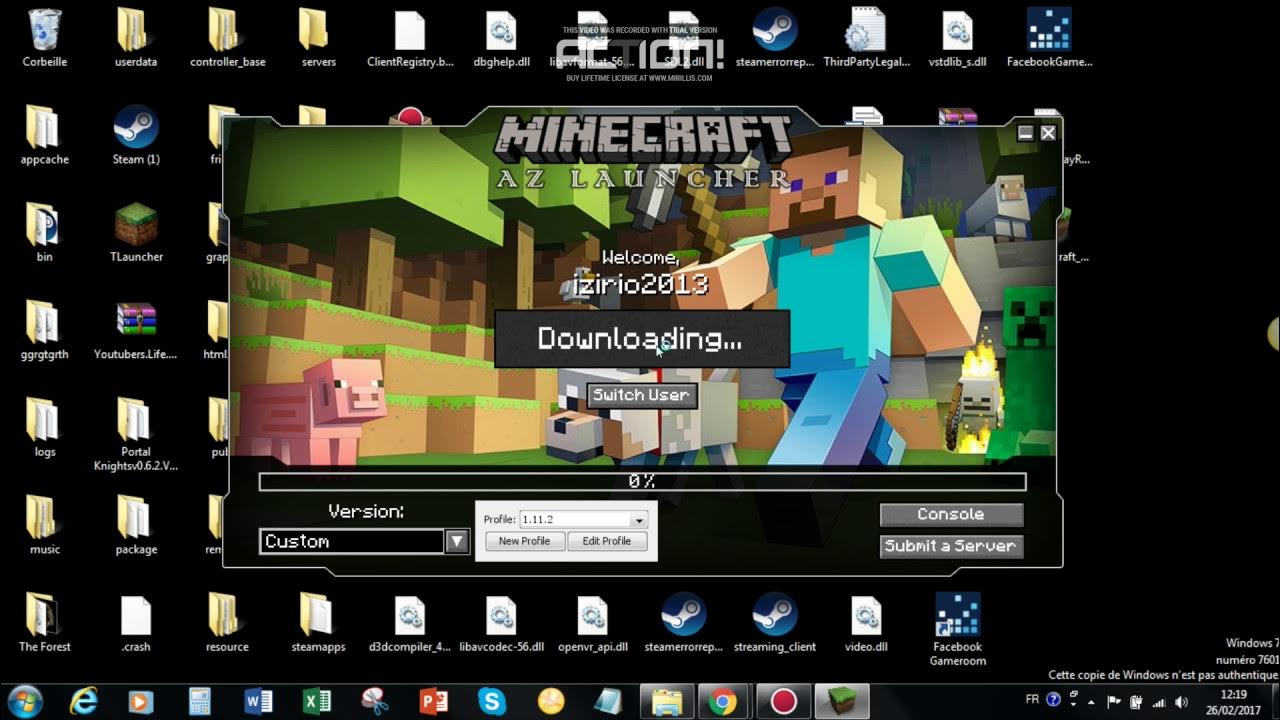
Task: Close the AZ Launcher window
Action: coord(1048,133)
